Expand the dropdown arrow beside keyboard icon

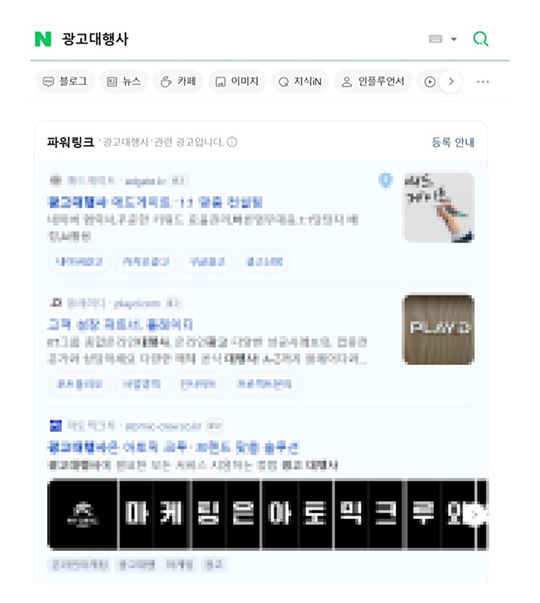(454, 39)
